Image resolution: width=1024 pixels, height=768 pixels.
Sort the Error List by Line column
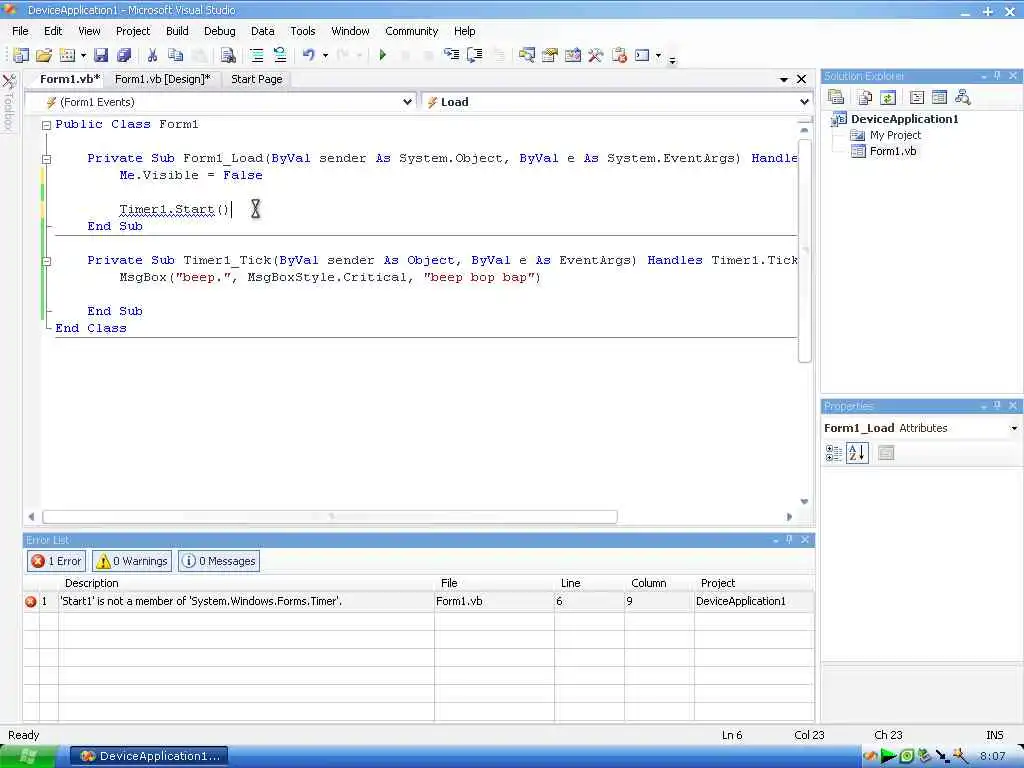tap(589, 583)
